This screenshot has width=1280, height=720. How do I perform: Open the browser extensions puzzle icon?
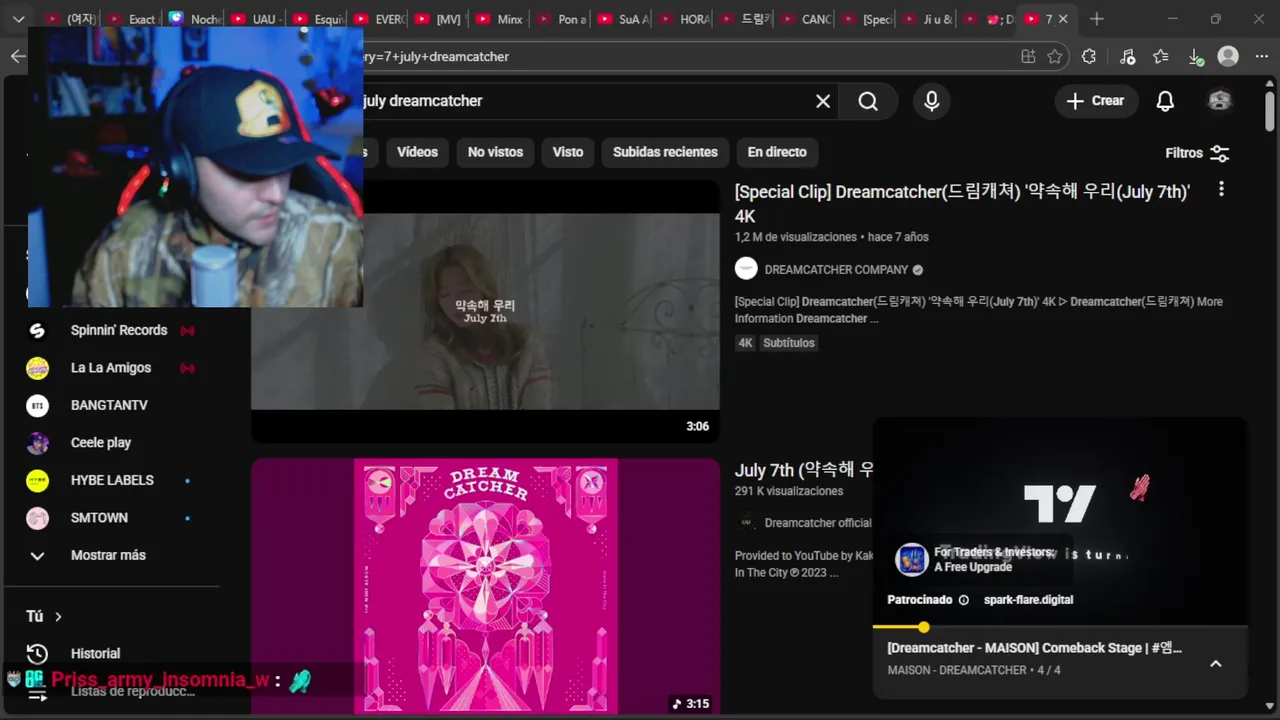point(1089,57)
